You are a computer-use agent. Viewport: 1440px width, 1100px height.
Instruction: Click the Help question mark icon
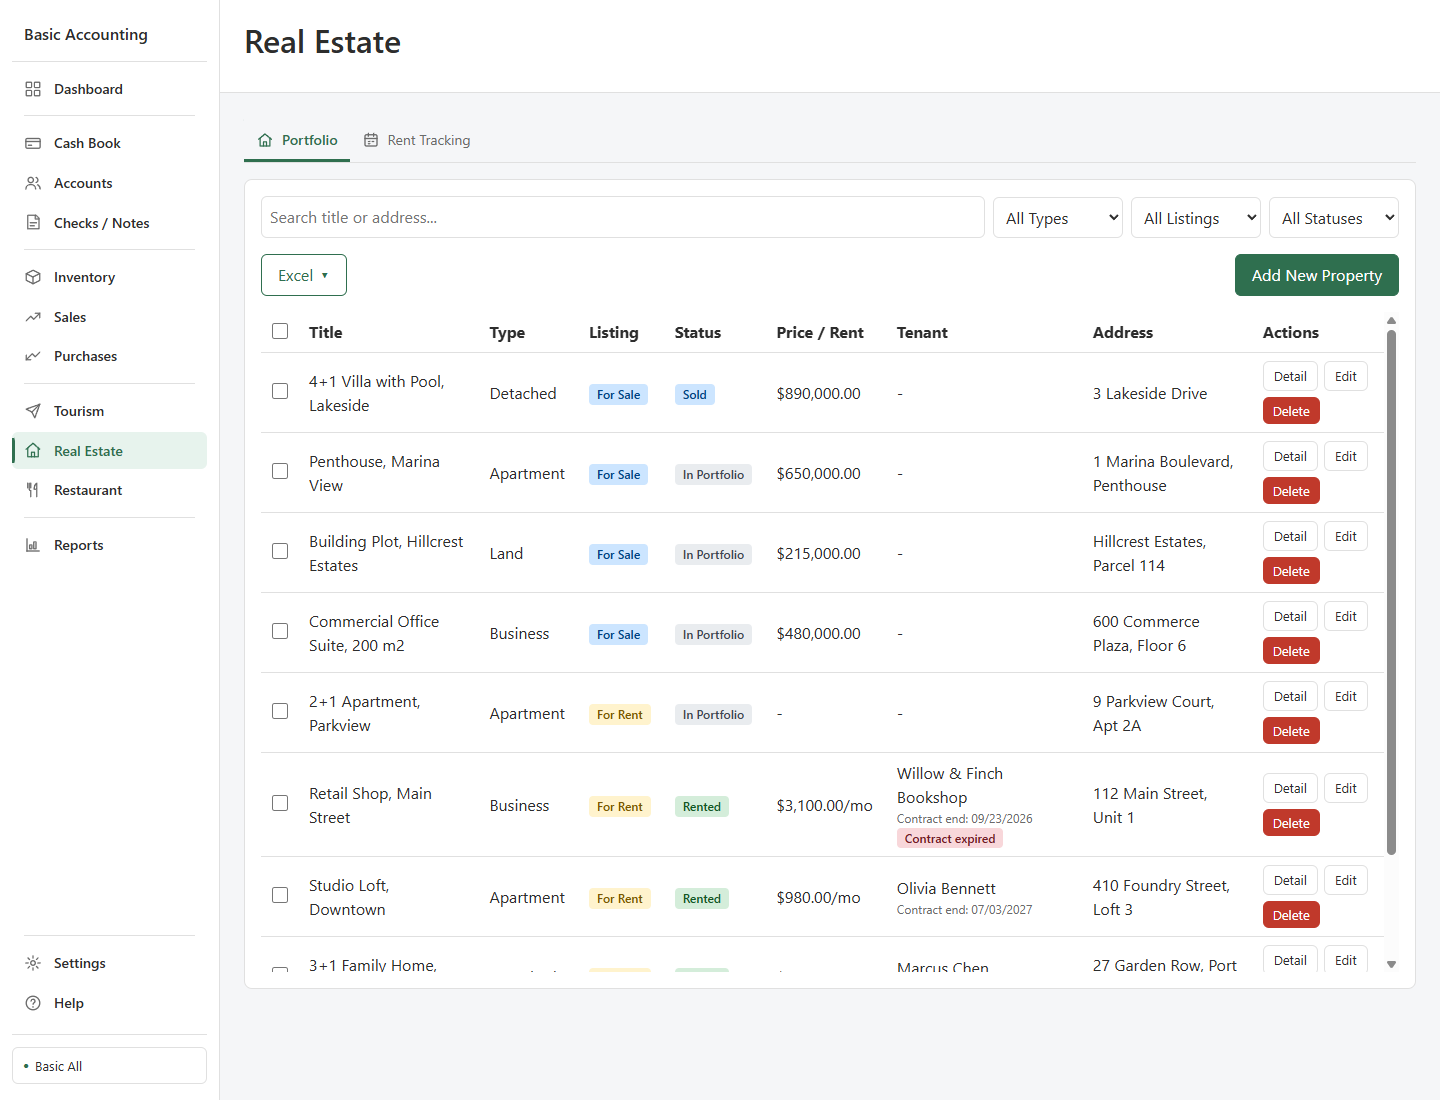tap(33, 1003)
